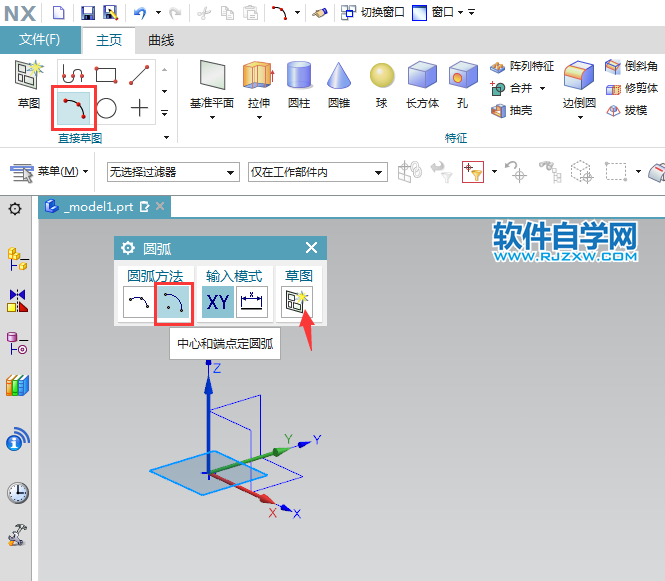Click the Paste clipboard icon
This screenshot has width=665, height=581.
(x=250, y=13)
